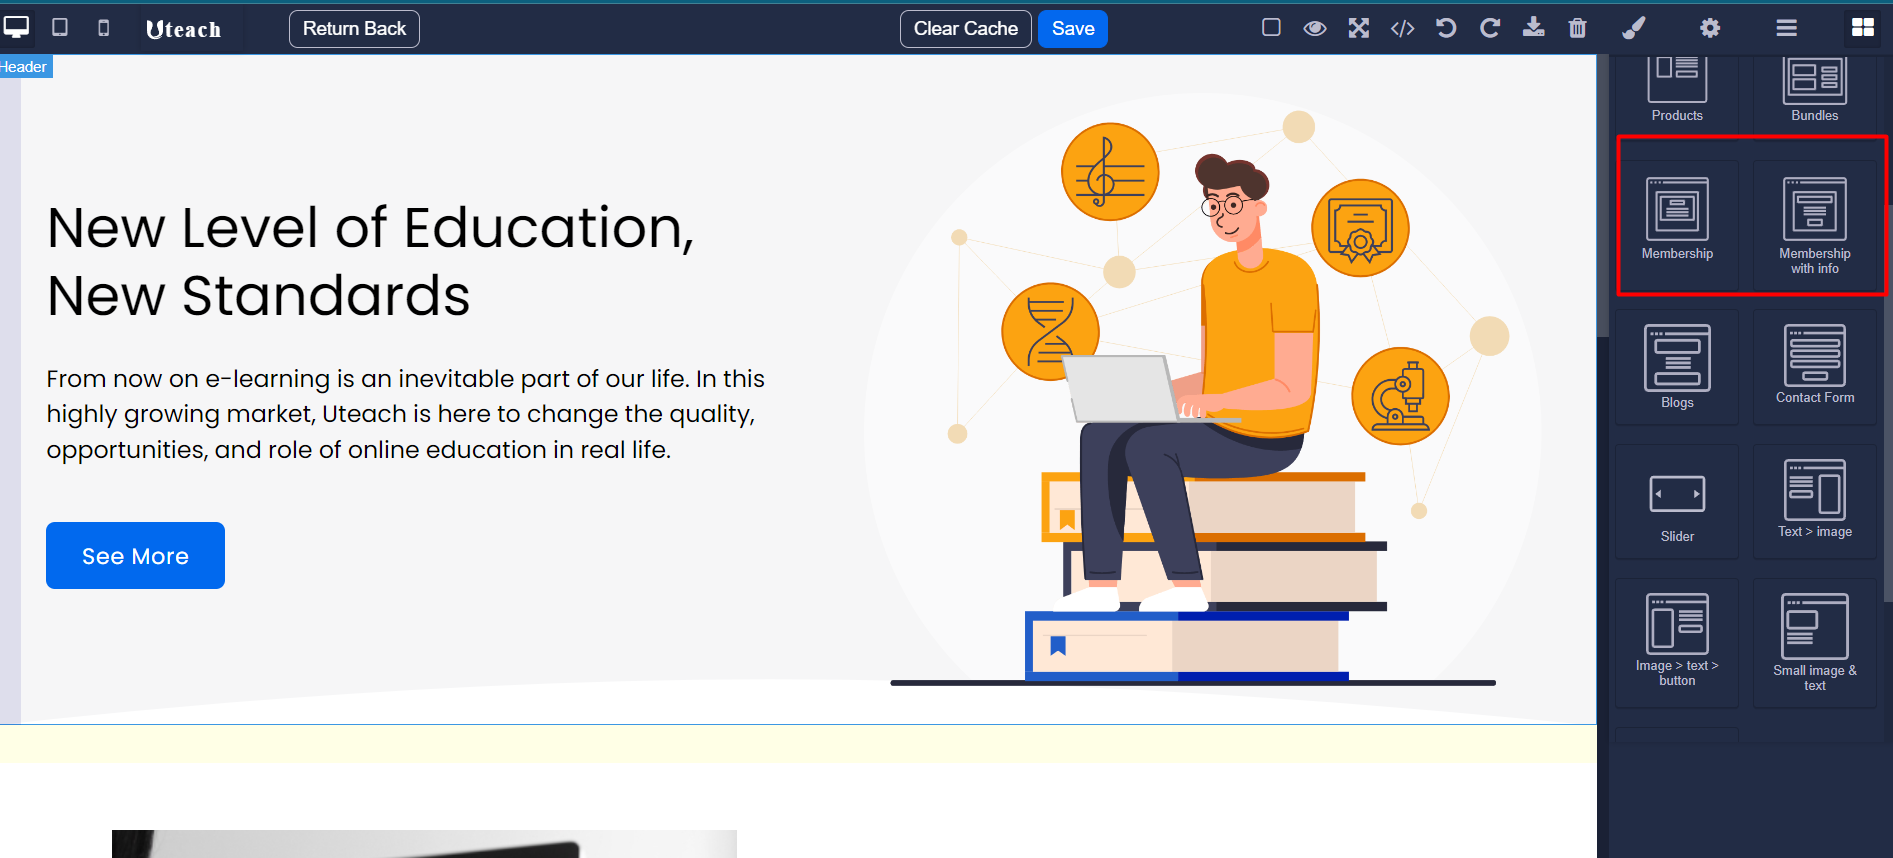Click the import download icon
1893x858 pixels.
pos(1533,27)
